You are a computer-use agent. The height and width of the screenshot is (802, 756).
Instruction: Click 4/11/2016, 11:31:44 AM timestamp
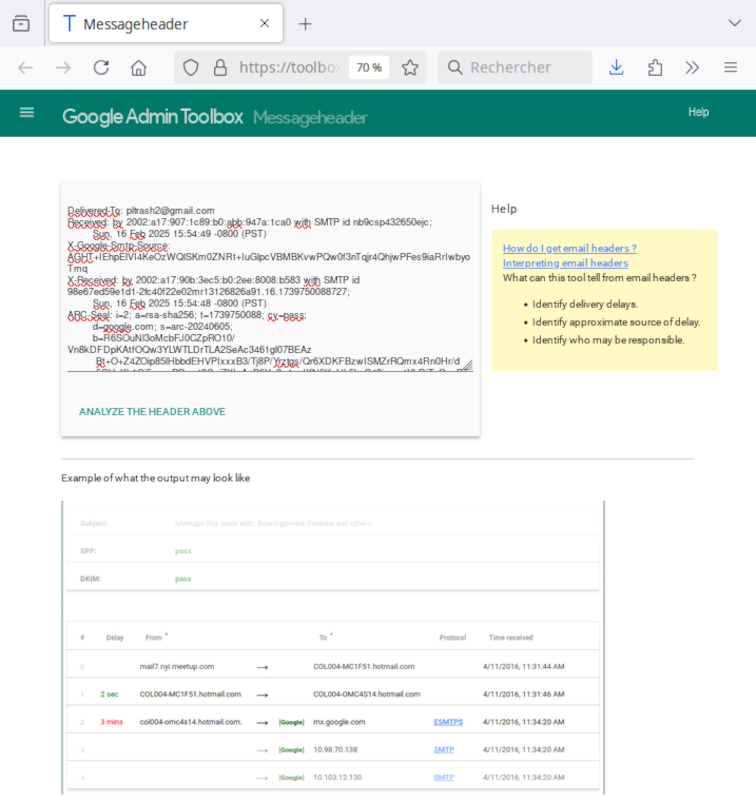(x=523, y=666)
